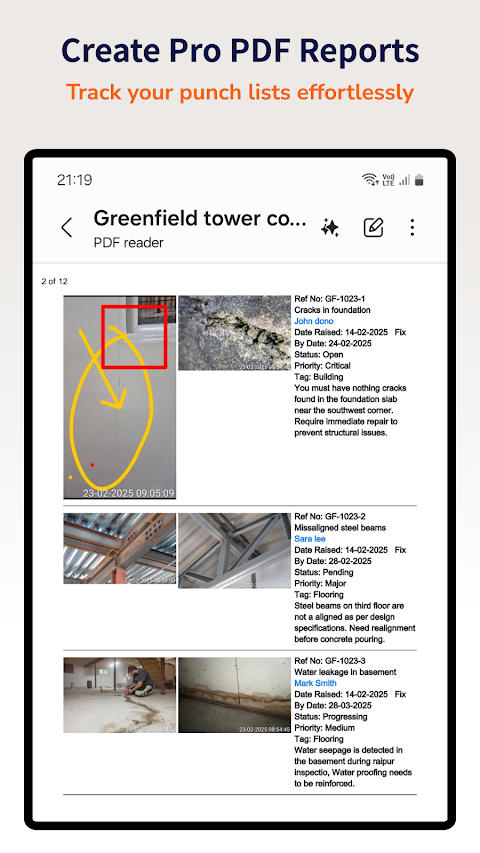Tap the PDF reader subtitle
Screen dimensions: 480x853
[128, 243]
